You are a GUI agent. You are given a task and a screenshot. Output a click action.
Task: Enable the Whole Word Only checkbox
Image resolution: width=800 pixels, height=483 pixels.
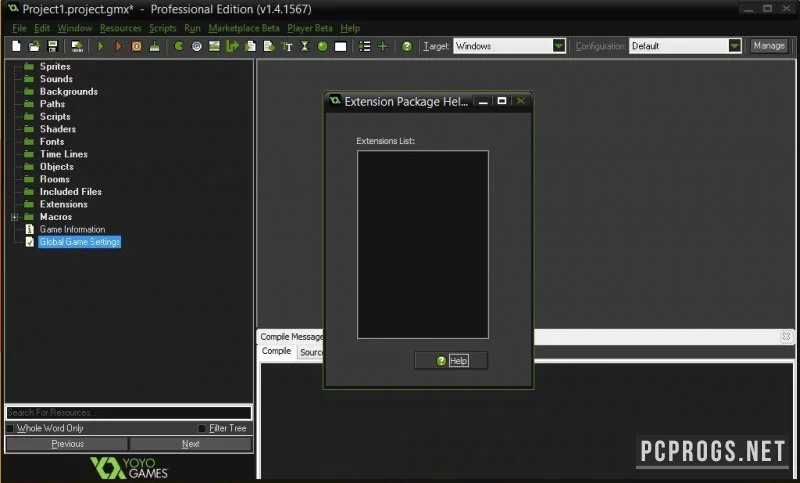pyautogui.click(x=10, y=428)
